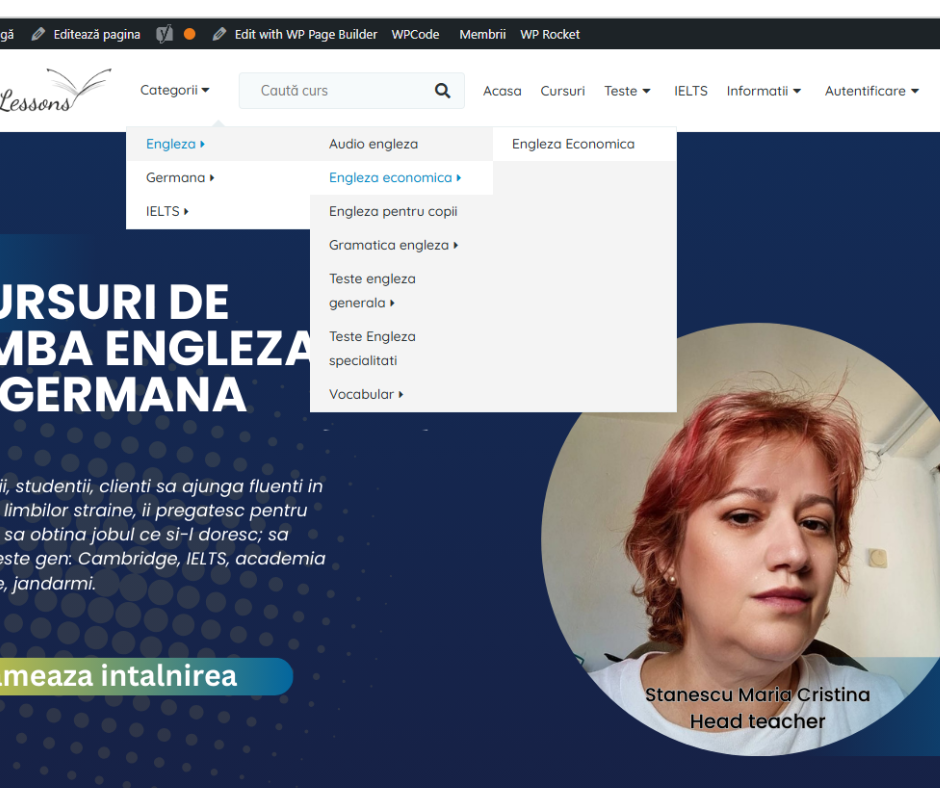This screenshot has height=788, width=940.
Task: Select Engleza Economica in the flyout
Action: (x=573, y=144)
